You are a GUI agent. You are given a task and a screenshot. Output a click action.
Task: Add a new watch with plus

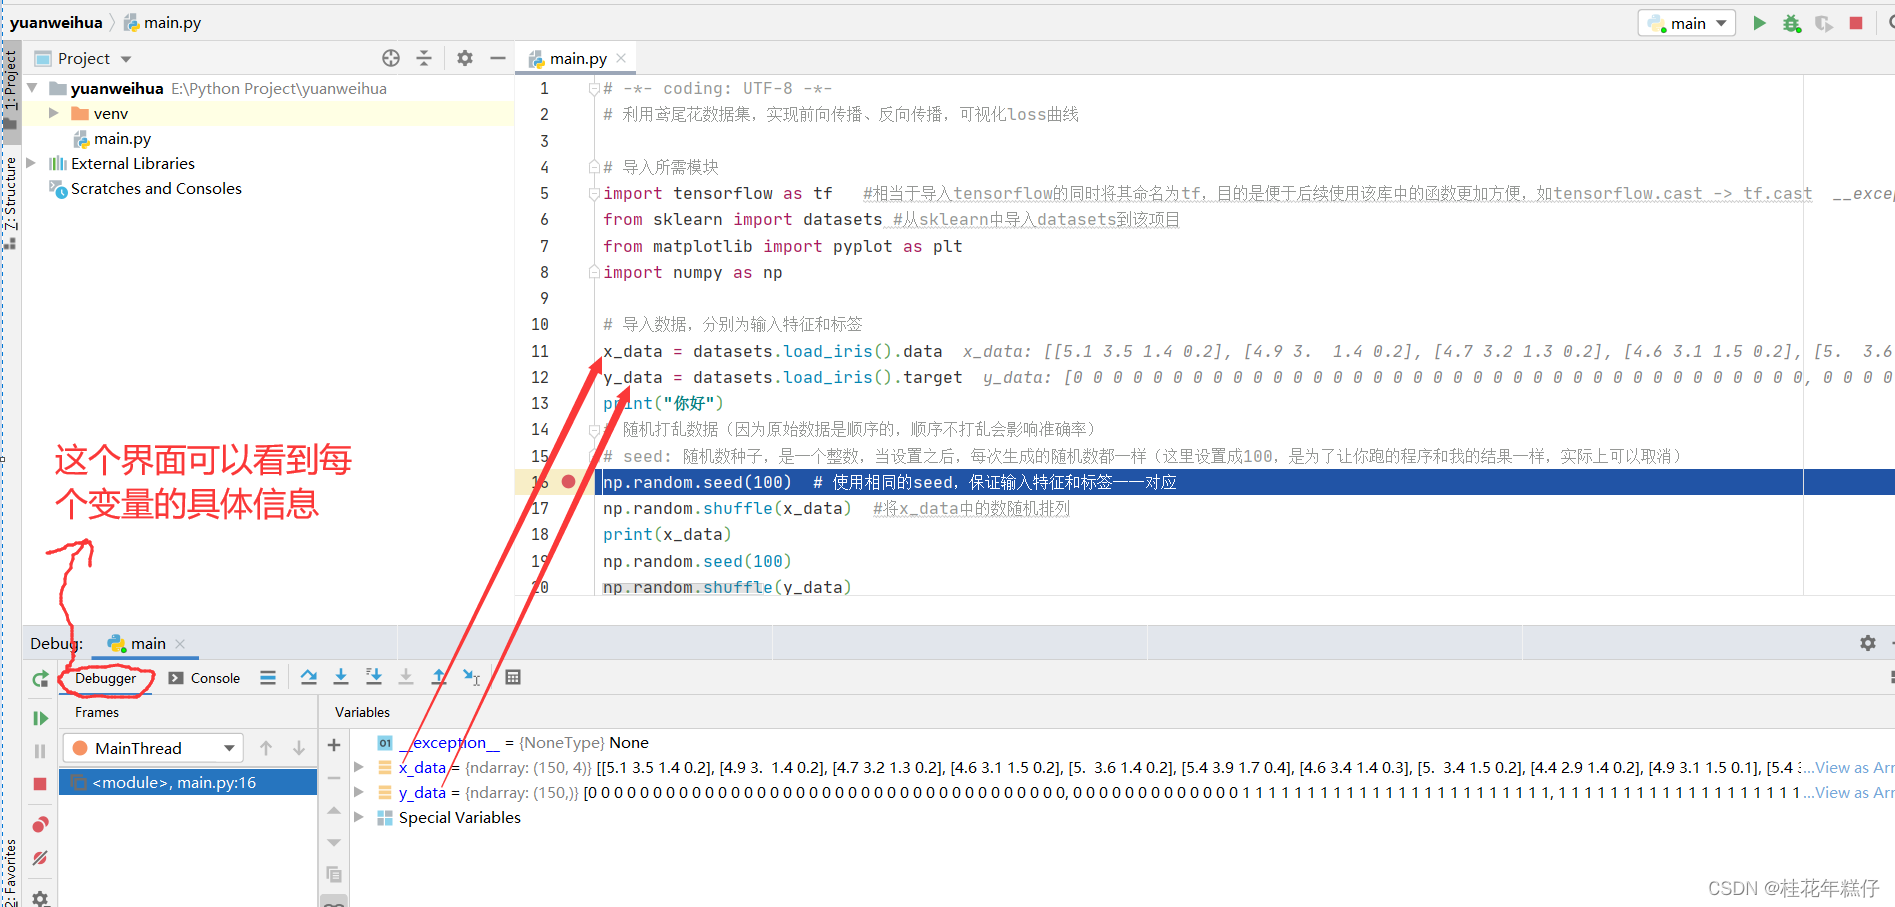[334, 745]
